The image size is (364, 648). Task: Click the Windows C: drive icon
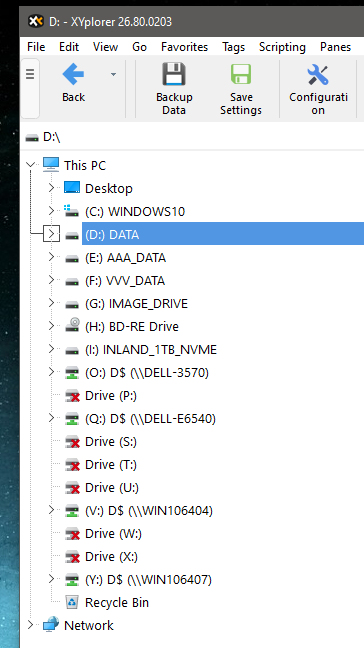71,211
